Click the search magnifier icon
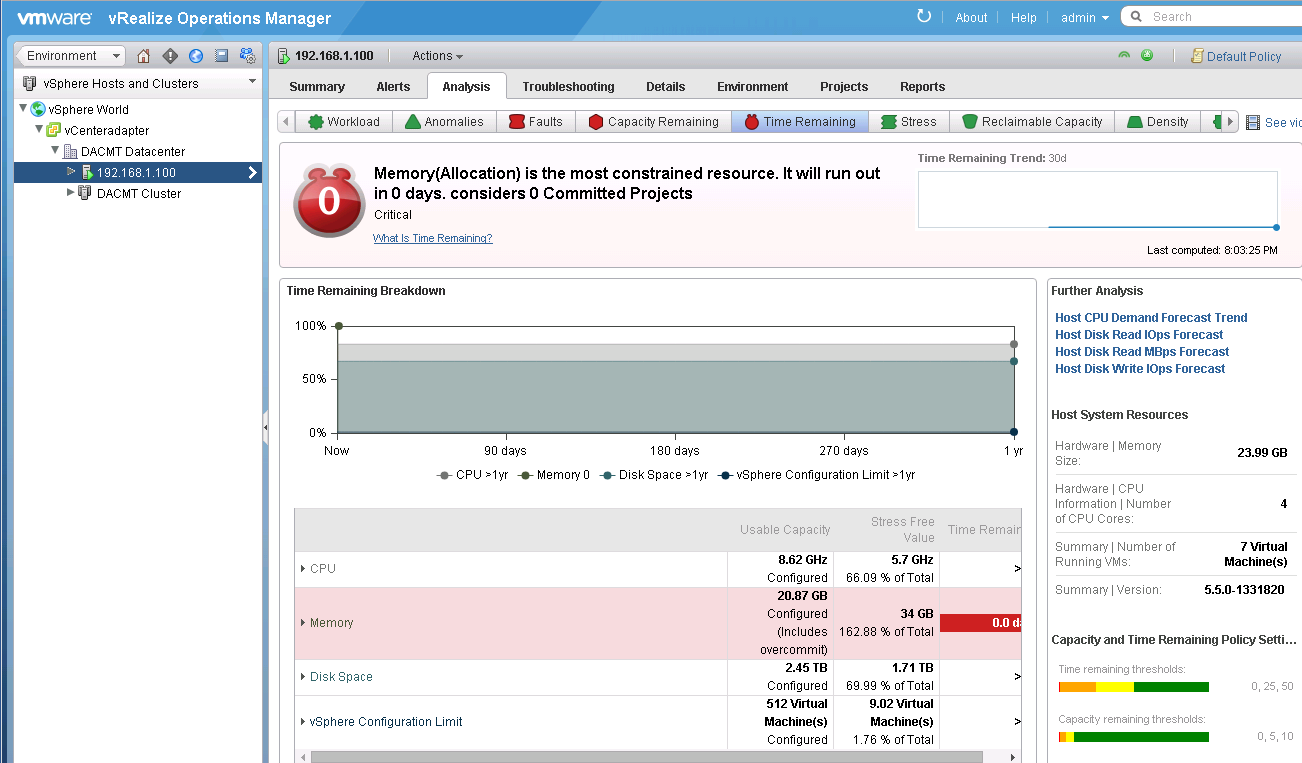Image resolution: width=1302 pixels, height=763 pixels. click(1137, 16)
